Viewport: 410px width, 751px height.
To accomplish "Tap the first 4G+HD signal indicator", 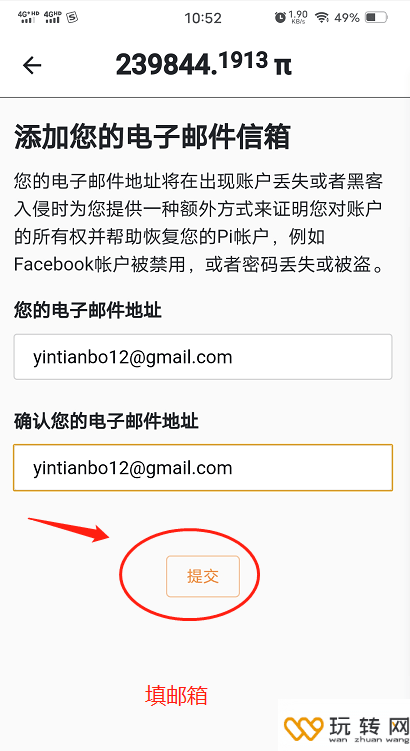I will [x=28, y=17].
